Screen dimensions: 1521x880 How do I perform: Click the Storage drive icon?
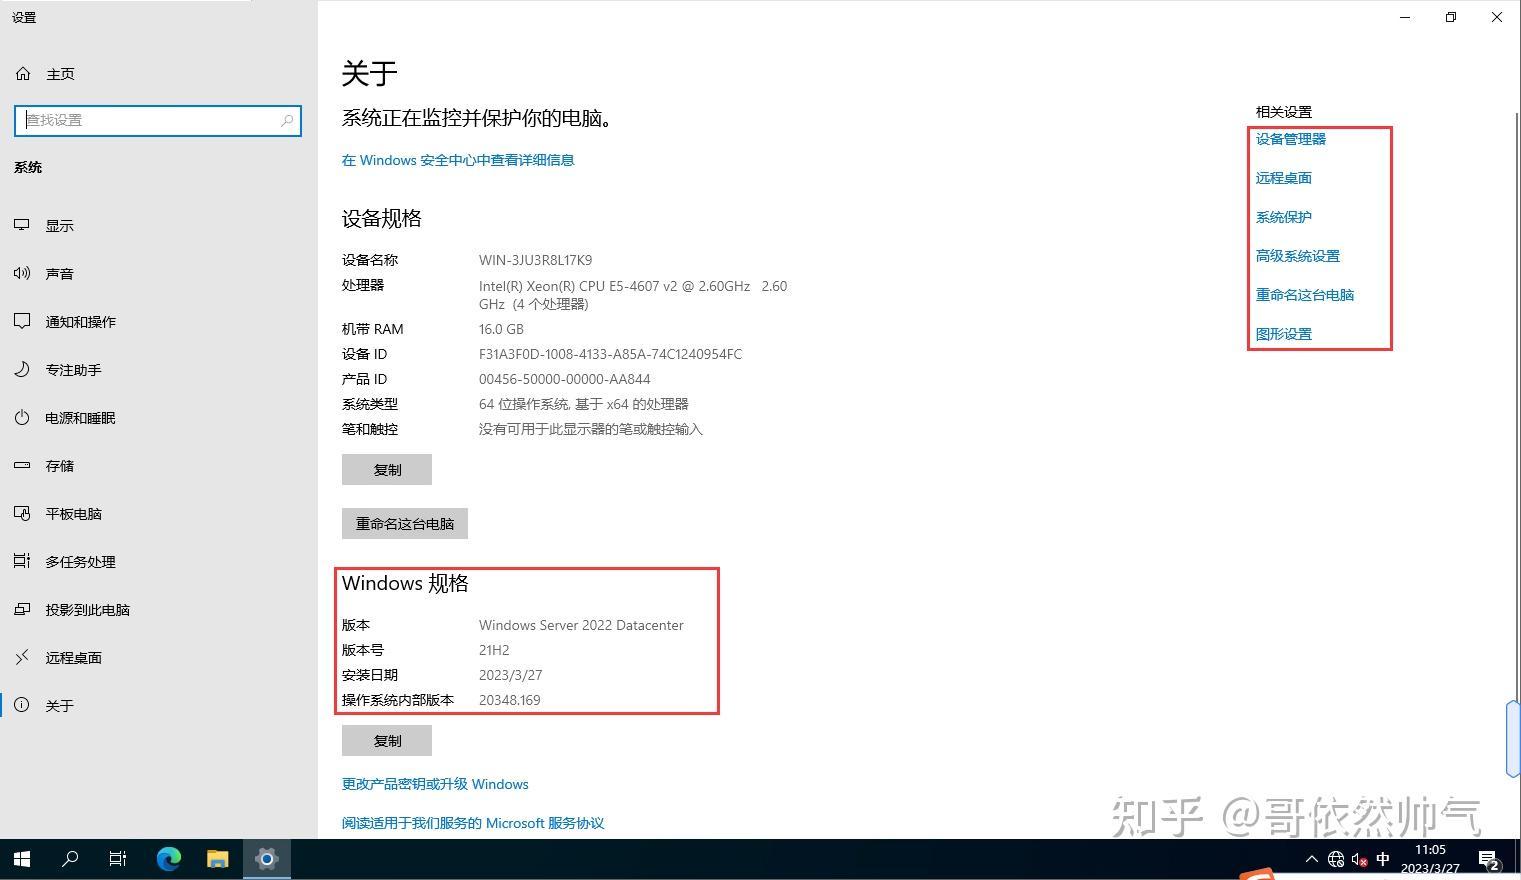22,466
